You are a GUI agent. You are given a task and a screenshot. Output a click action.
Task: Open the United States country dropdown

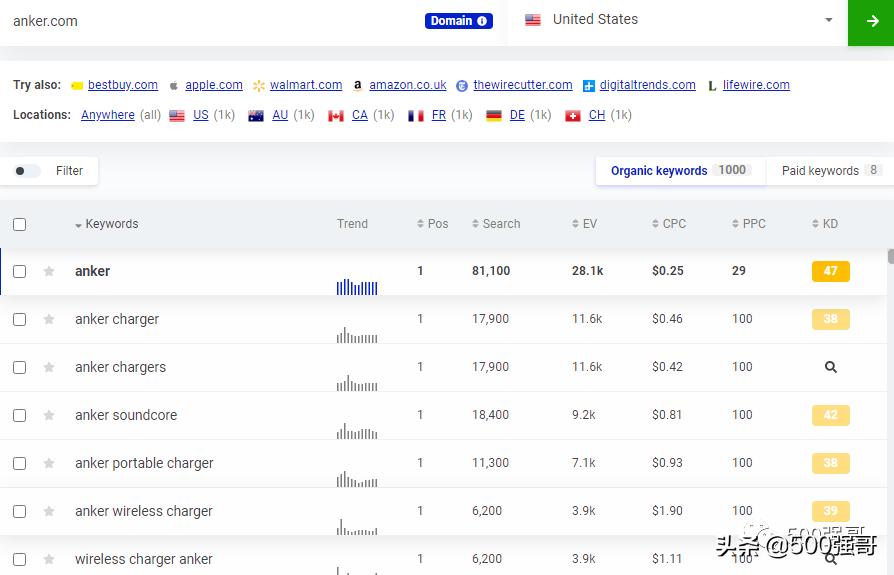pyautogui.click(x=678, y=20)
